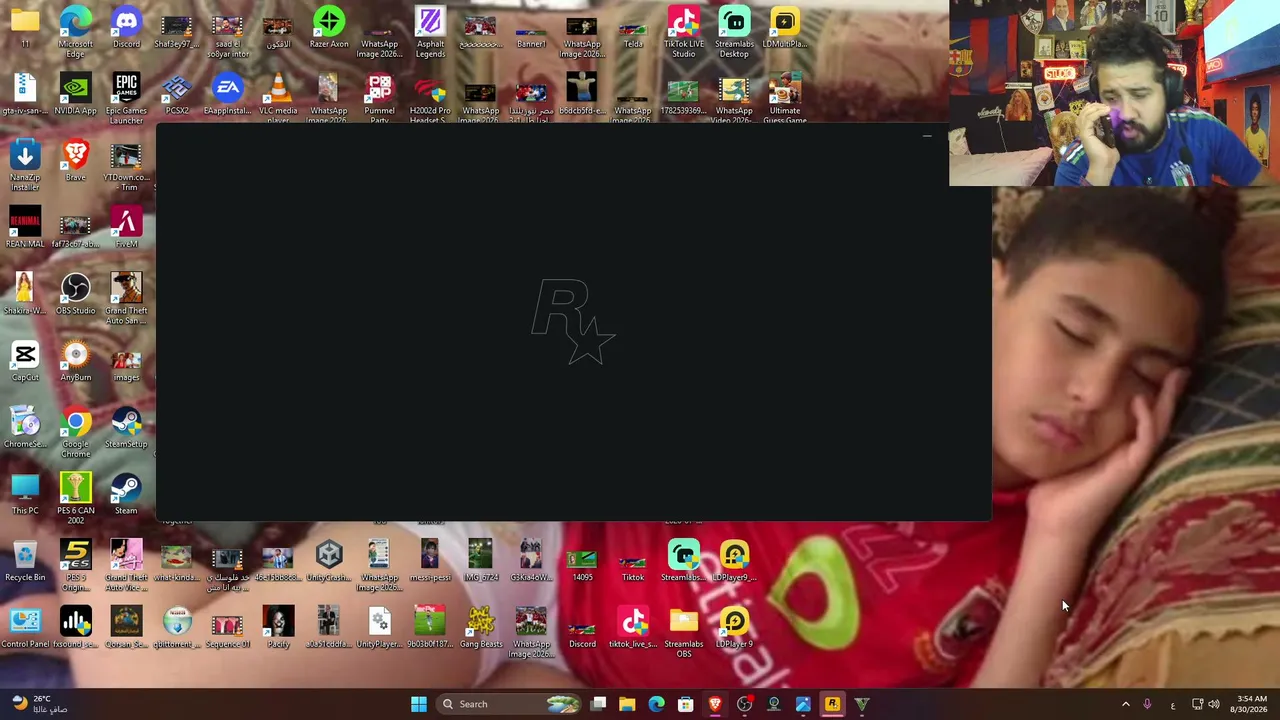Select the Steam desktop shortcut

click(x=126, y=495)
